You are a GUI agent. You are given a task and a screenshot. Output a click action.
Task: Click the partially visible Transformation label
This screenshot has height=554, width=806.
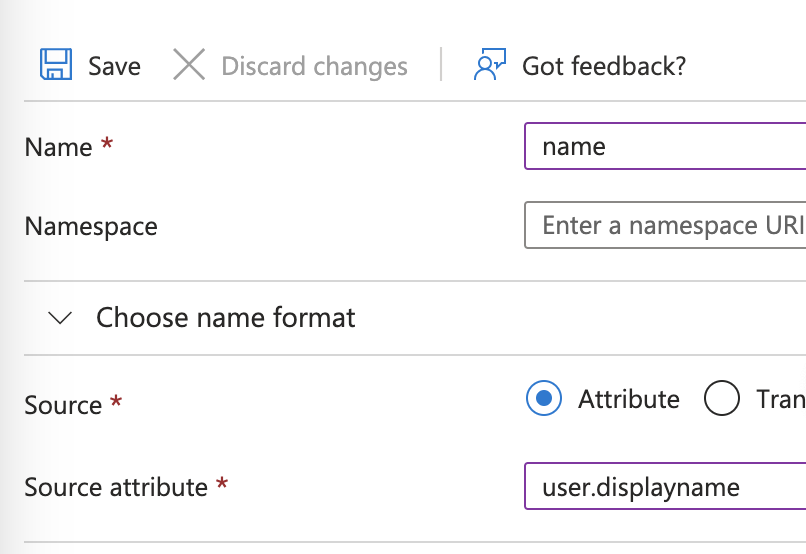[x=781, y=399]
